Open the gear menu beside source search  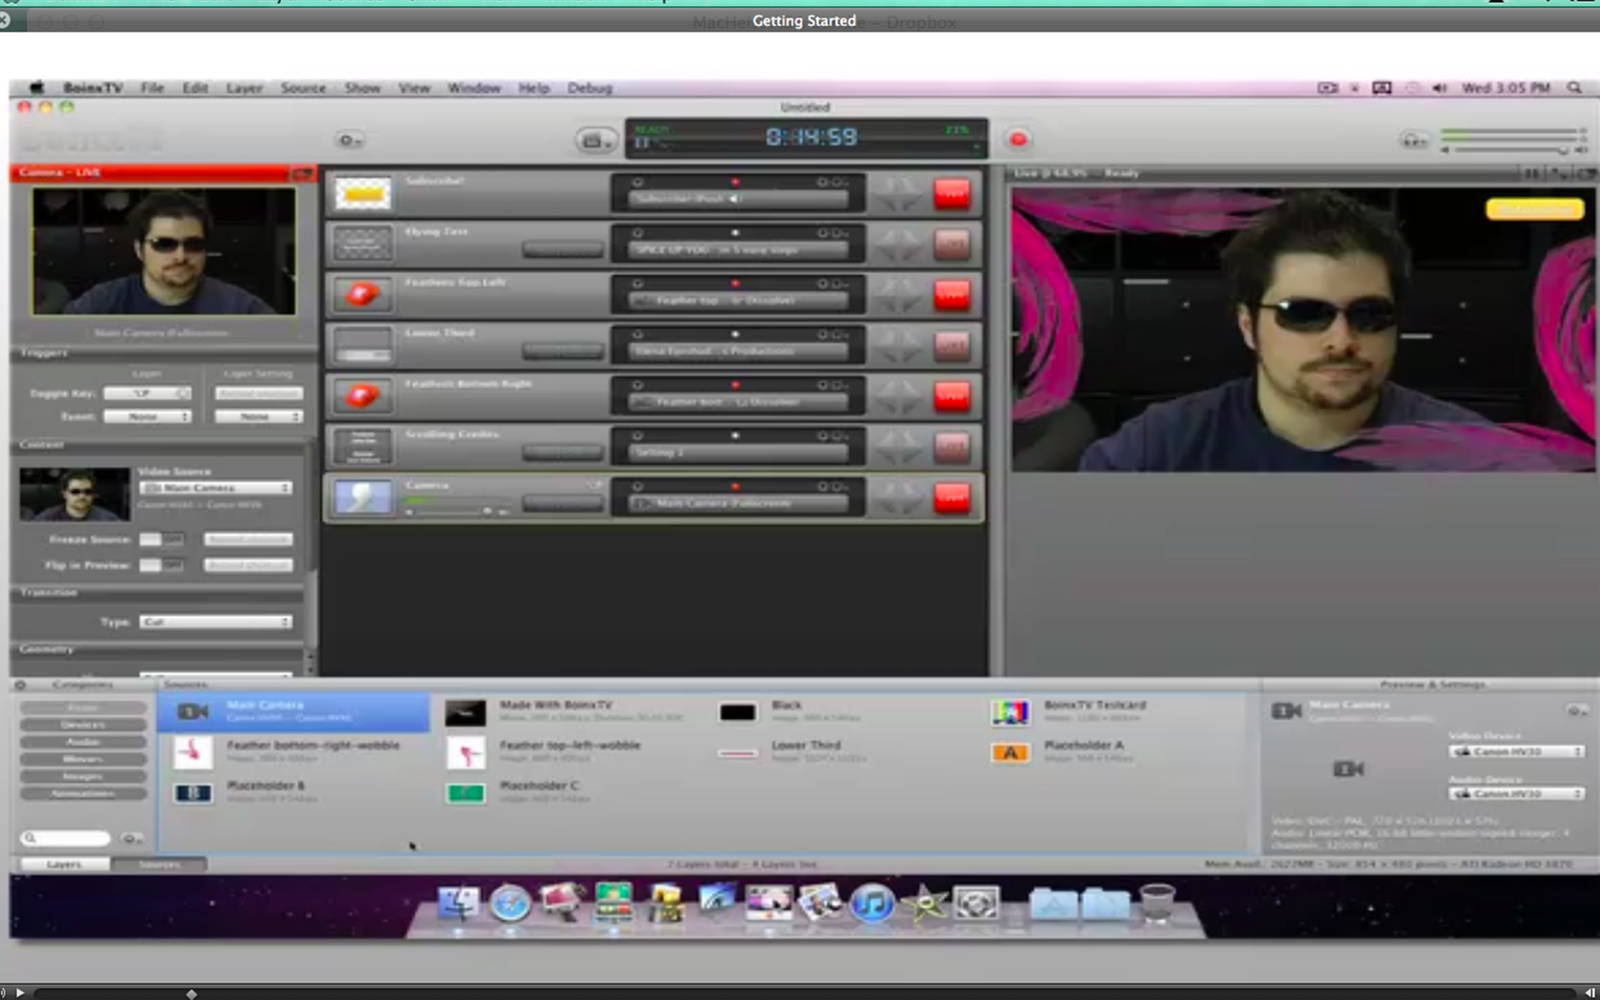131,838
